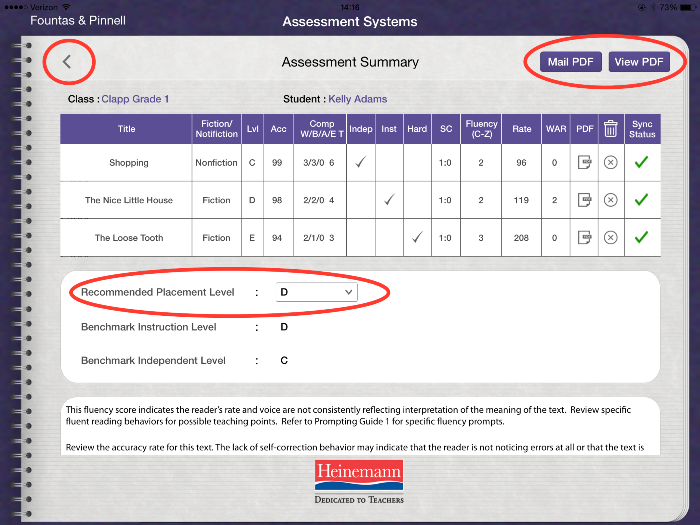The image size is (700, 525).
Task: Click the WAR column header
Action: click(556, 129)
